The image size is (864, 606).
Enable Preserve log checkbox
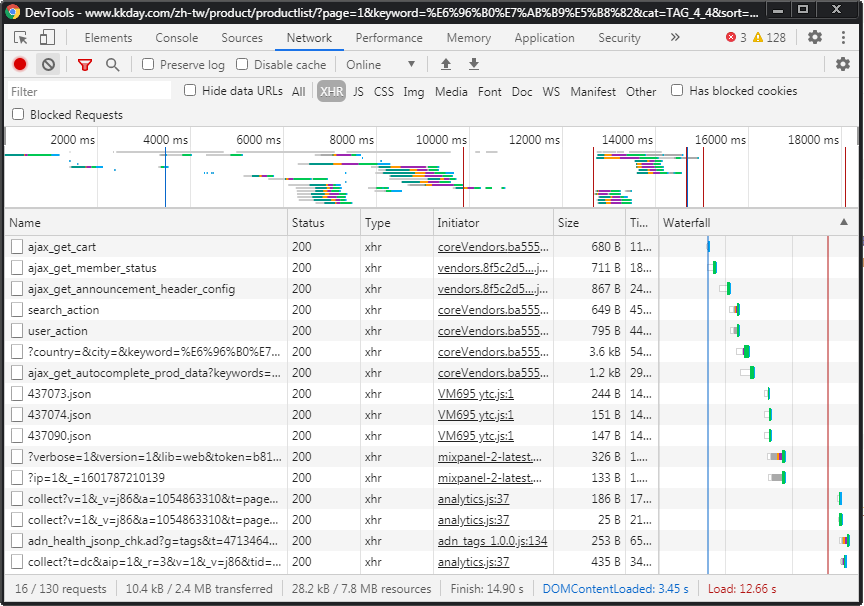point(148,64)
